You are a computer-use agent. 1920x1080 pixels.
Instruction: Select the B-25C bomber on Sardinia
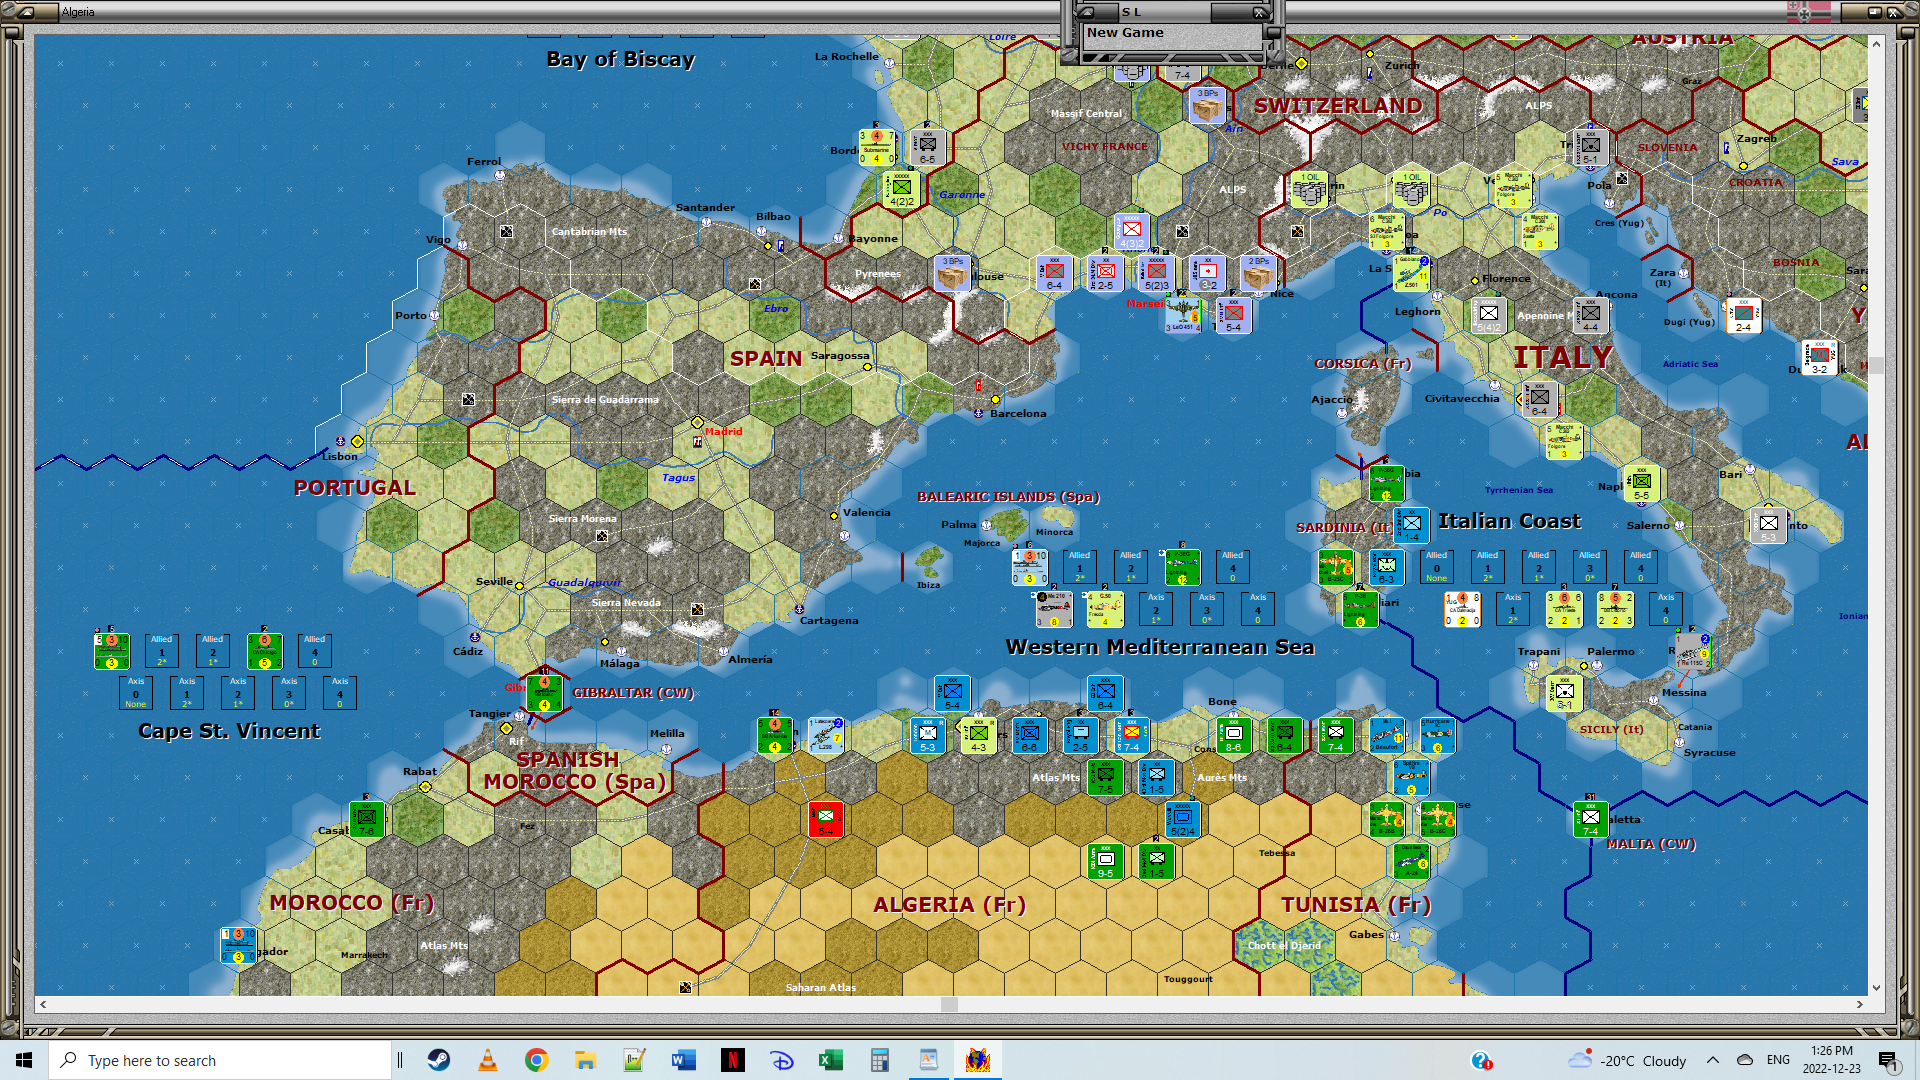click(x=1336, y=567)
